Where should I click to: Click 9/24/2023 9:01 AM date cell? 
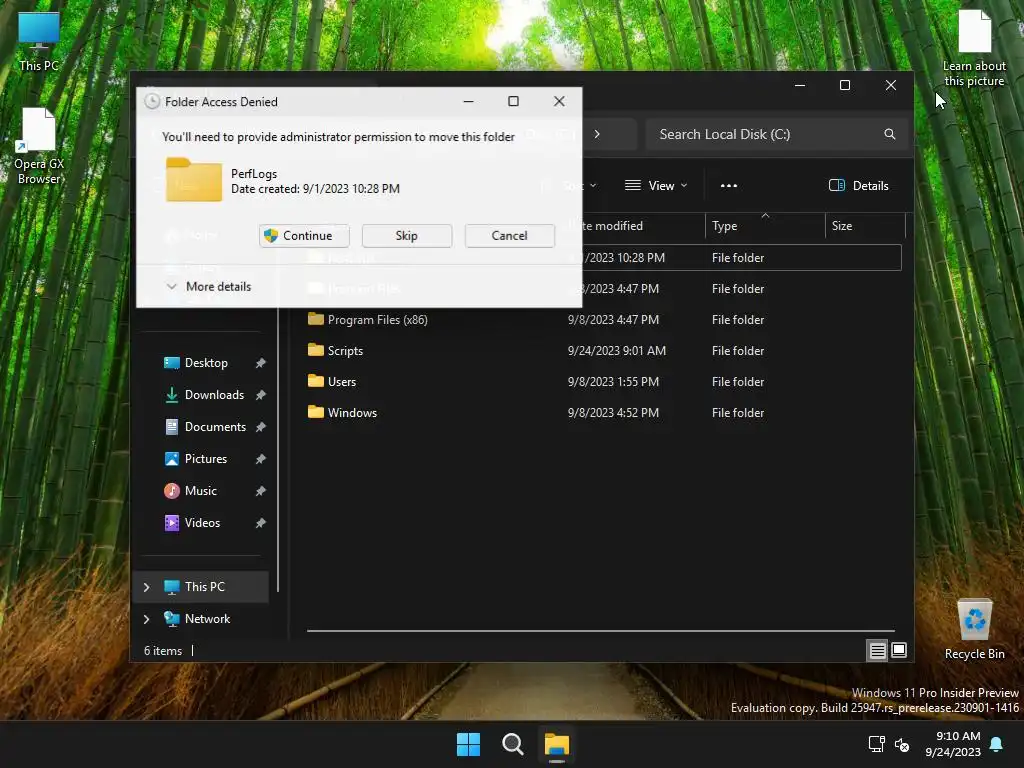coord(616,351)
